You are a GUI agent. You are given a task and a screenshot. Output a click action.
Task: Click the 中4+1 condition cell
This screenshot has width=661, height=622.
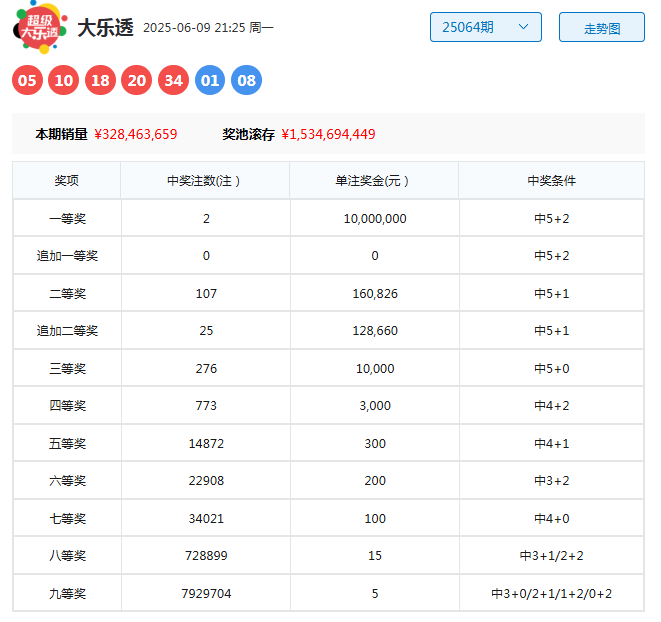[551, 444]
